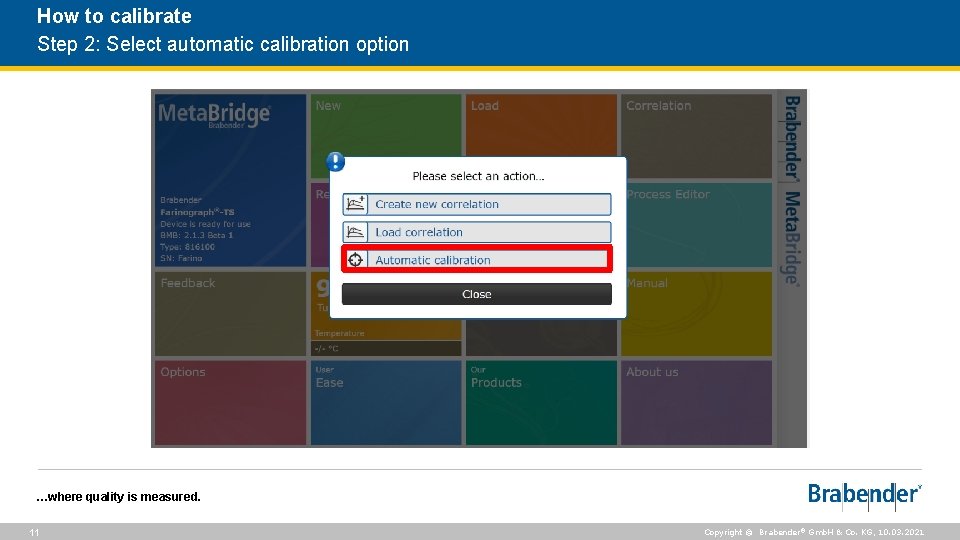
Task: Click the Temperature readout field
Action: click(386, 348)
